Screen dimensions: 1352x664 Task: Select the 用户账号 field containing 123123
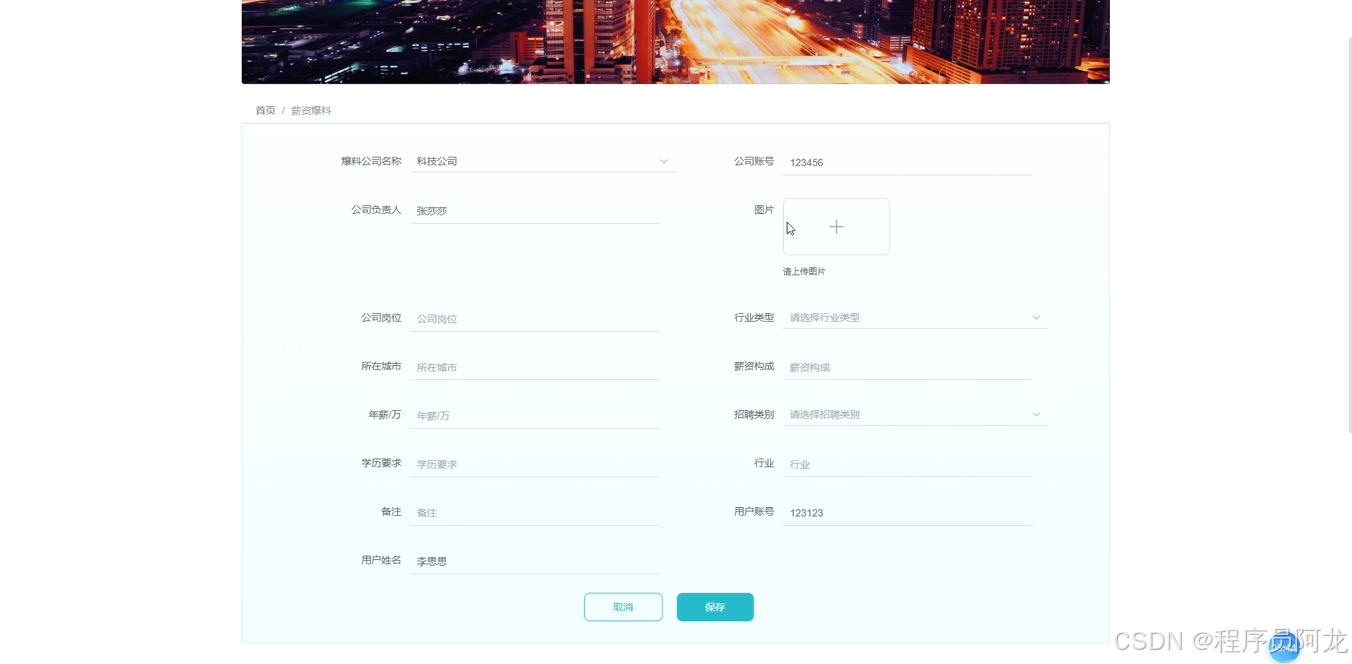point(907,512)
